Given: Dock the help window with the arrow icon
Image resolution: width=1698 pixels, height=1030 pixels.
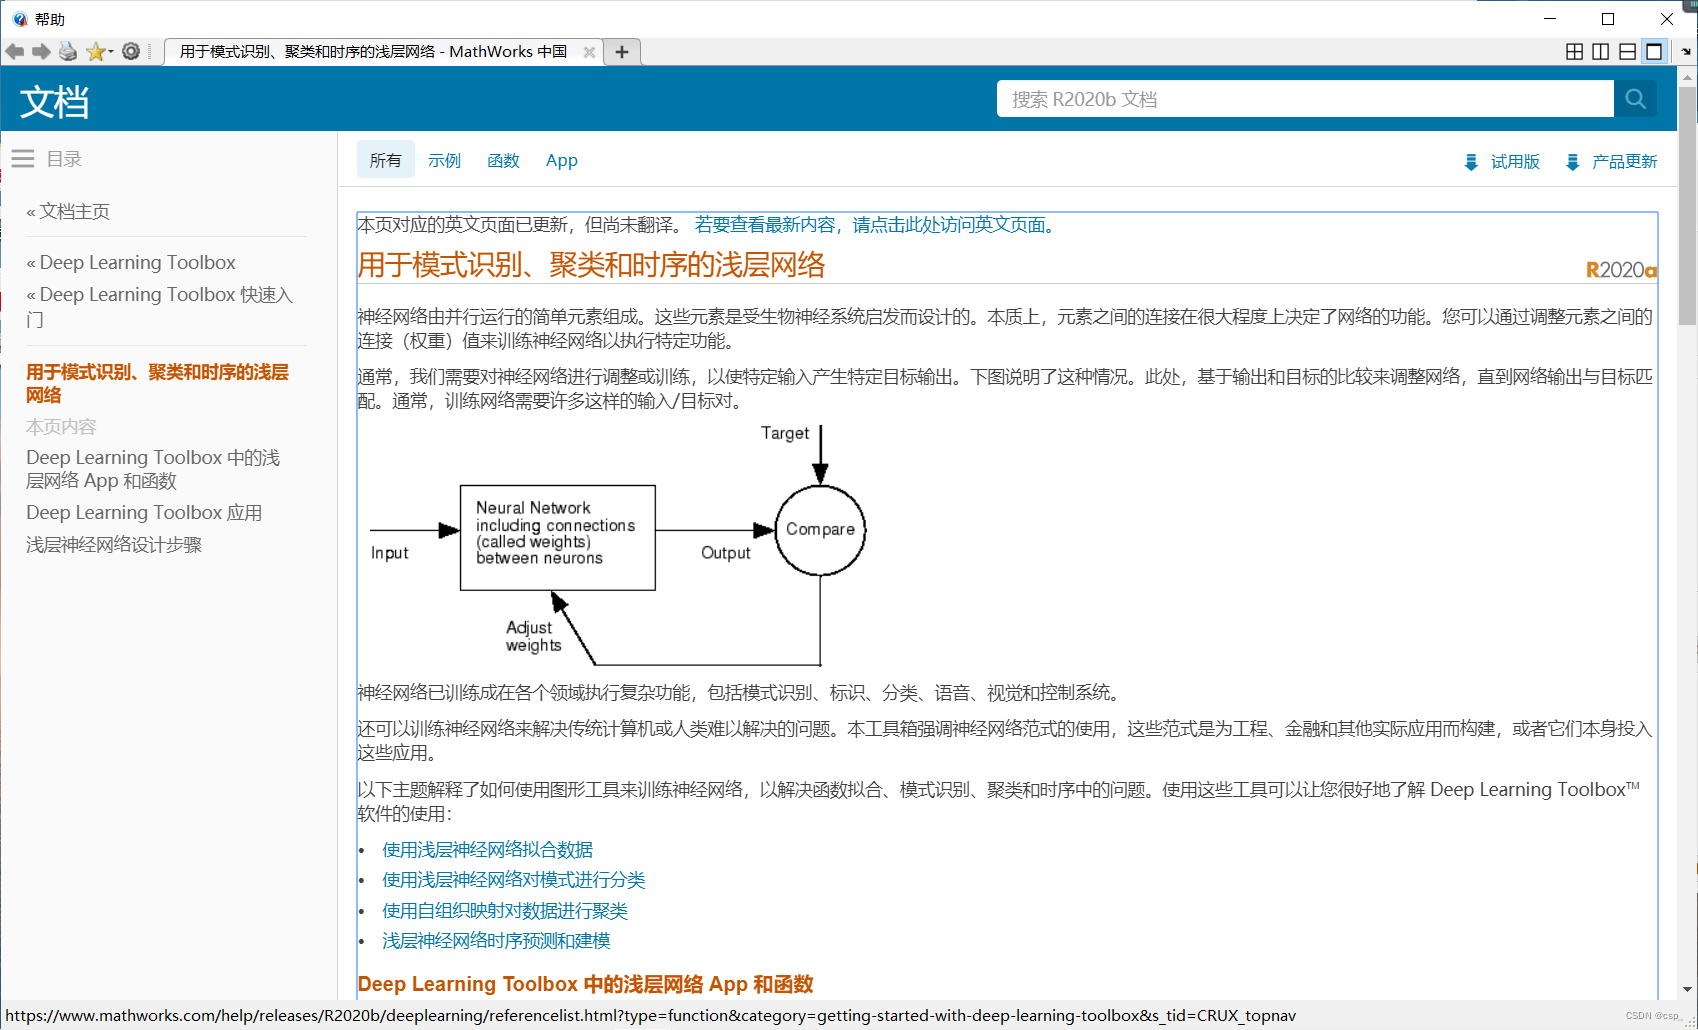Looking at the screenshot, I should (1687, 51).
